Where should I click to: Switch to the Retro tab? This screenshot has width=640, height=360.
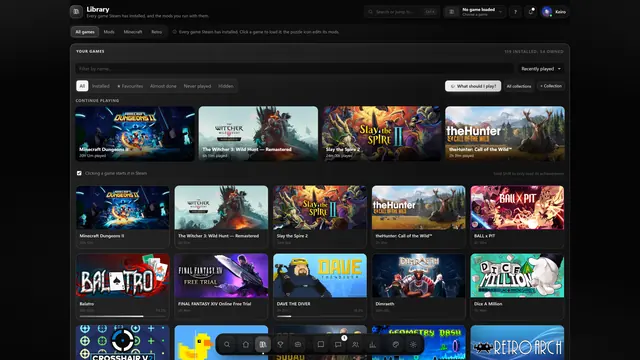[156, 32]
